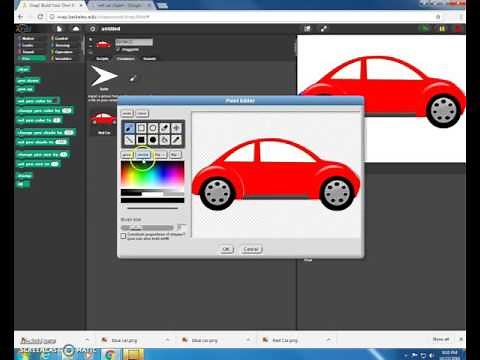
Task: Select the Variables block category
Action: click(65, 59)
